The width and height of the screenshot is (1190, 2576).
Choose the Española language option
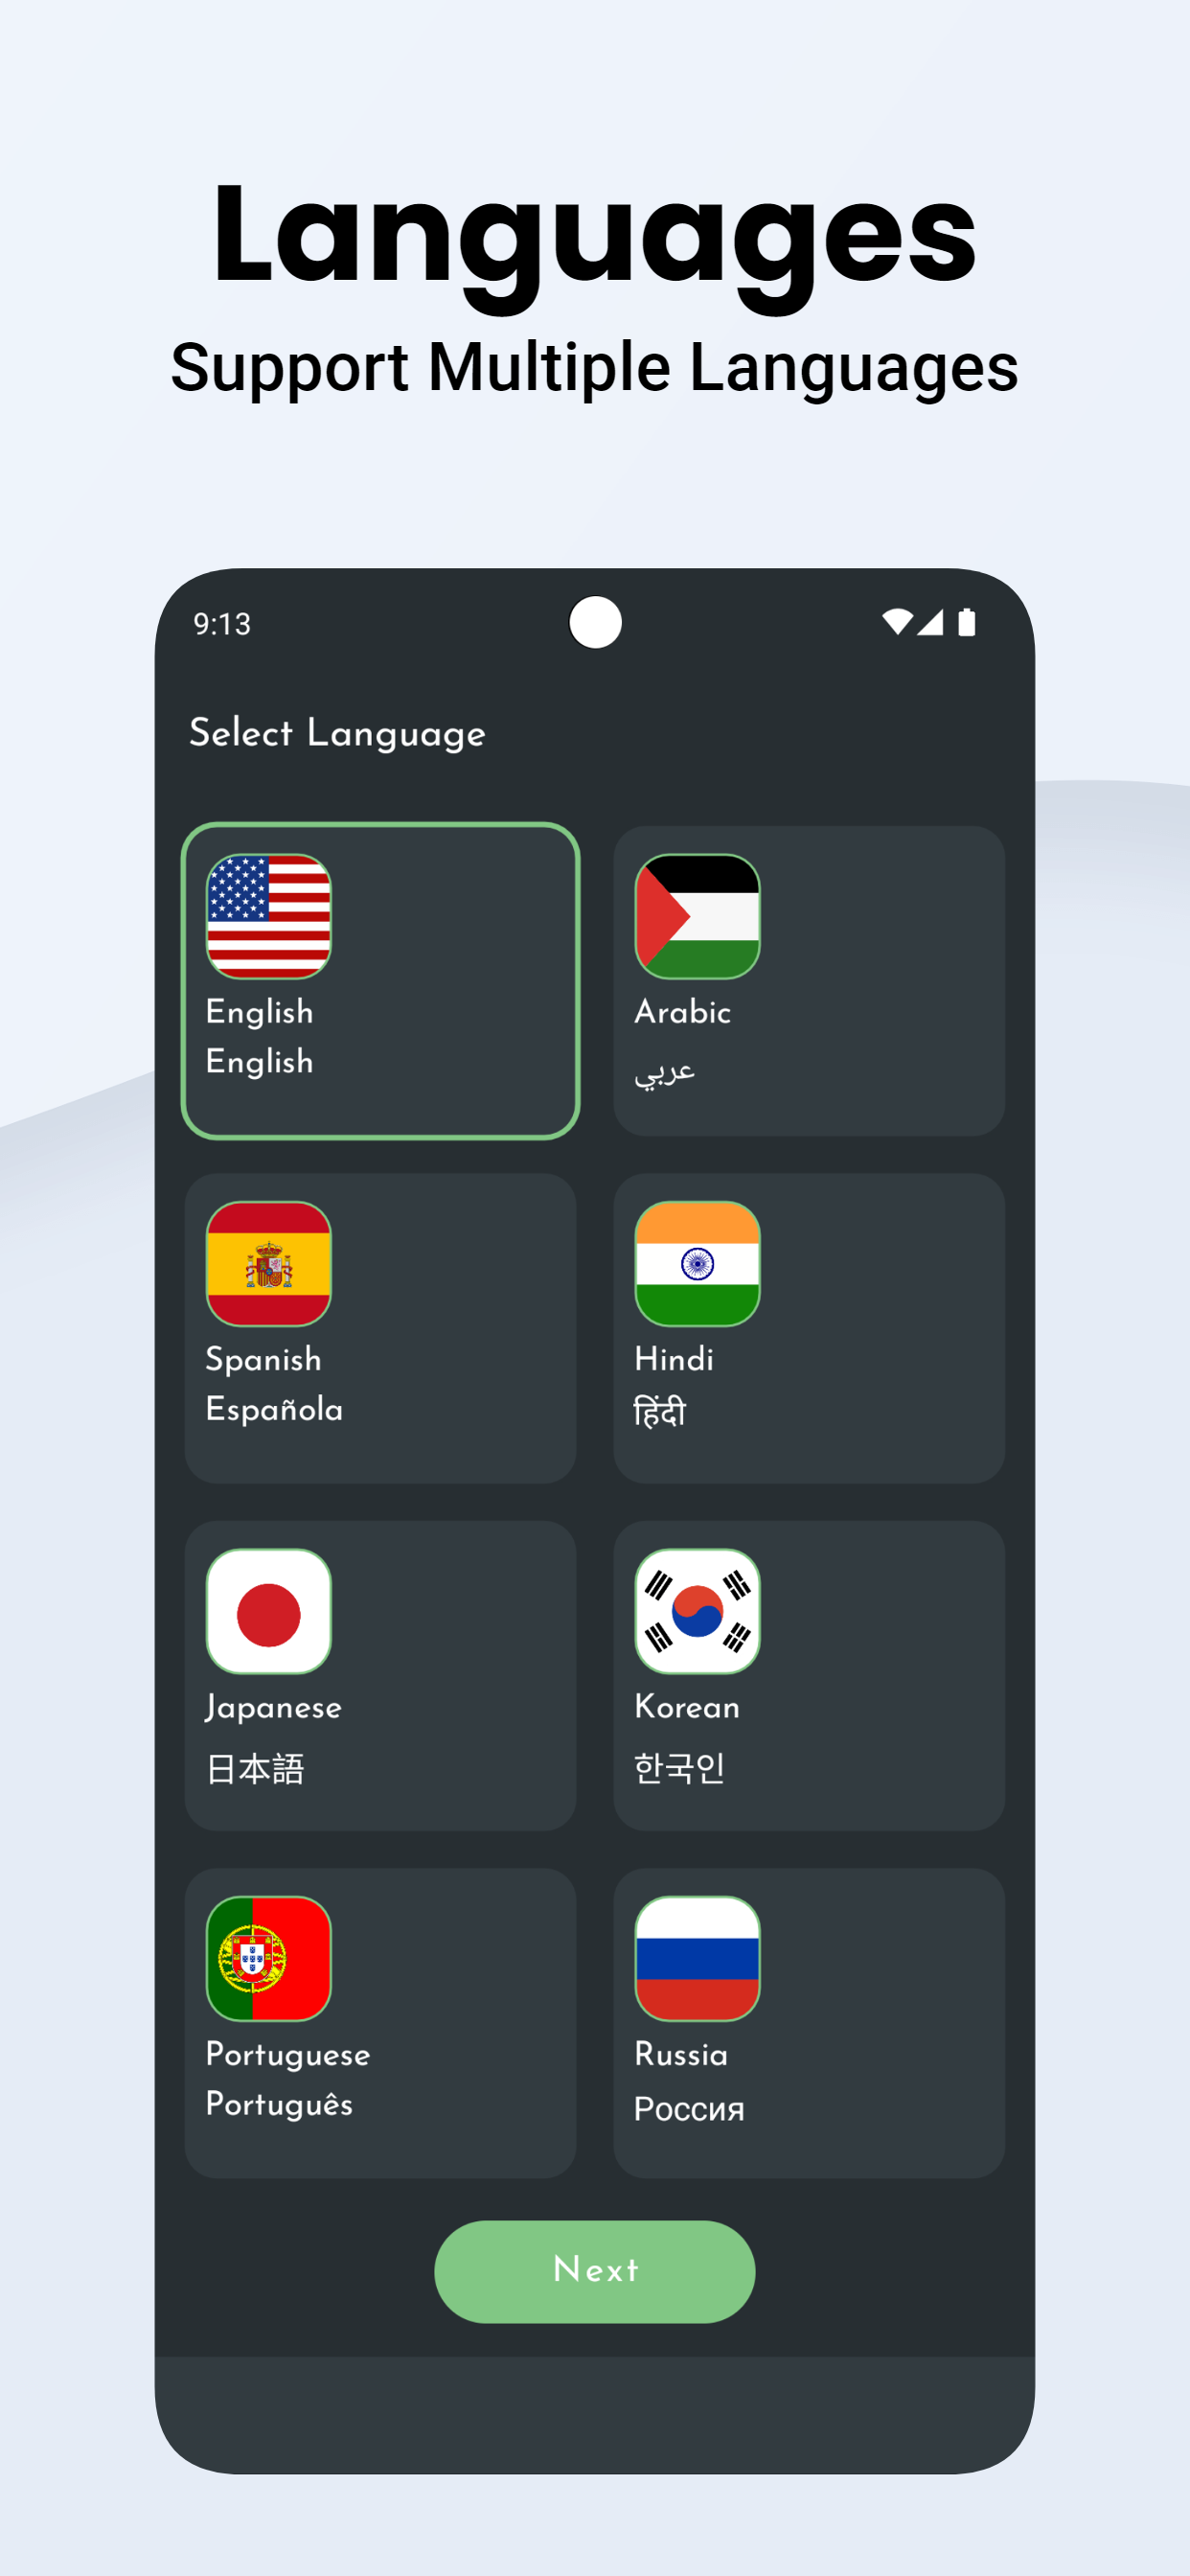274,1409
